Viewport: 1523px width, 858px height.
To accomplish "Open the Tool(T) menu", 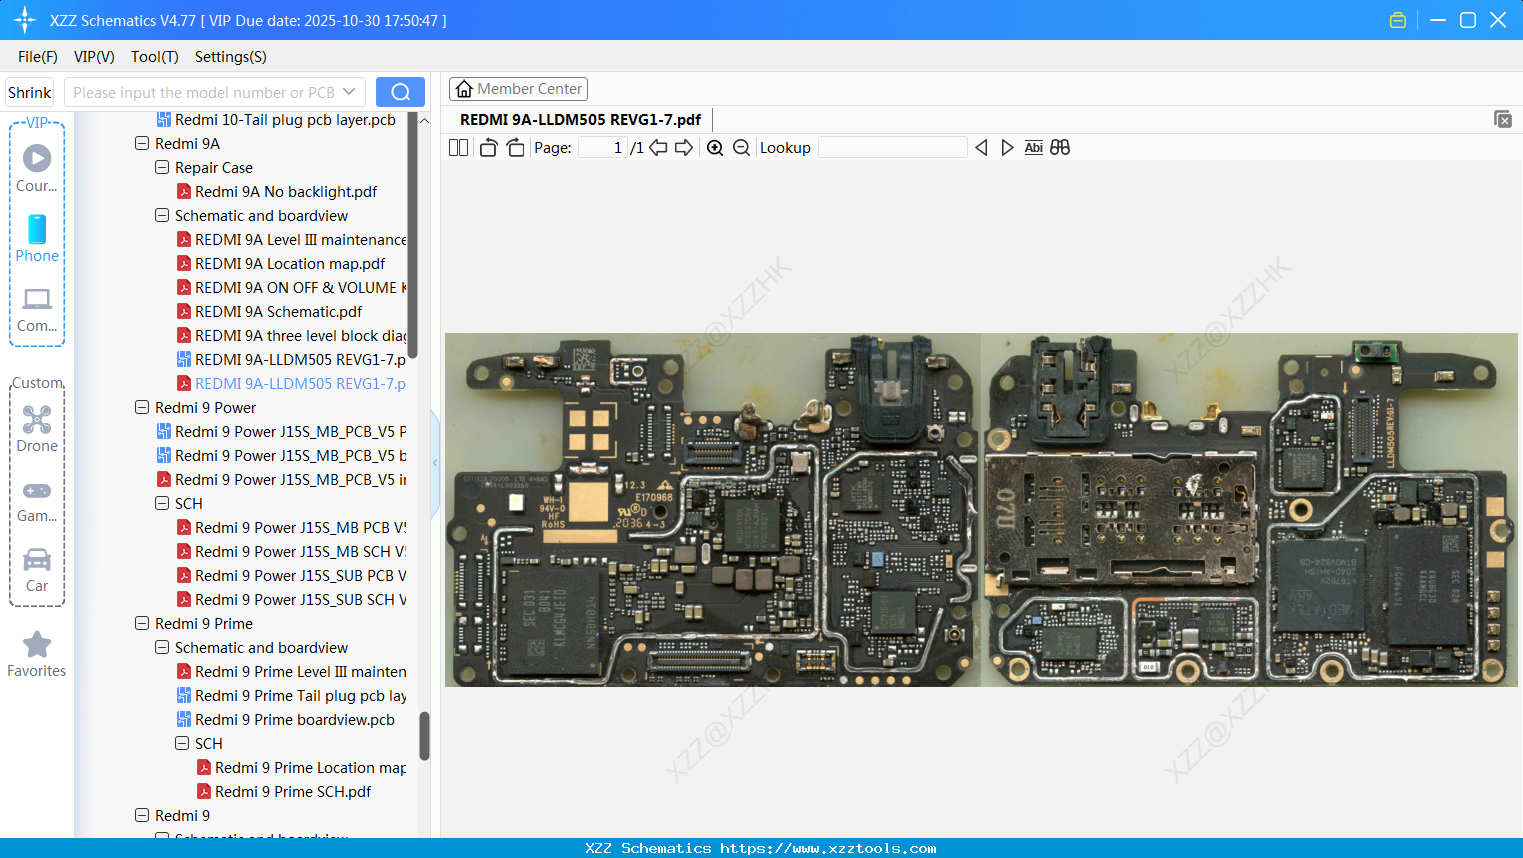I will point(154,57).
